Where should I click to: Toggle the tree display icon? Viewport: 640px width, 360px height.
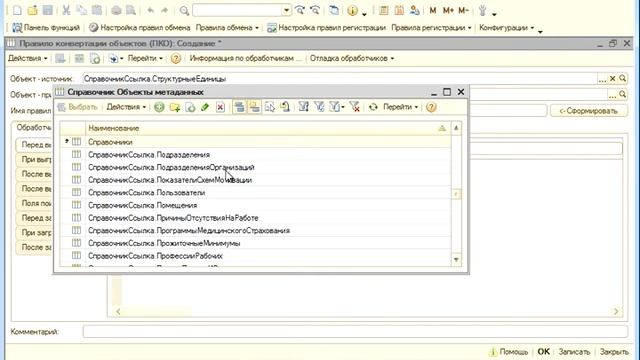(254, 107)
